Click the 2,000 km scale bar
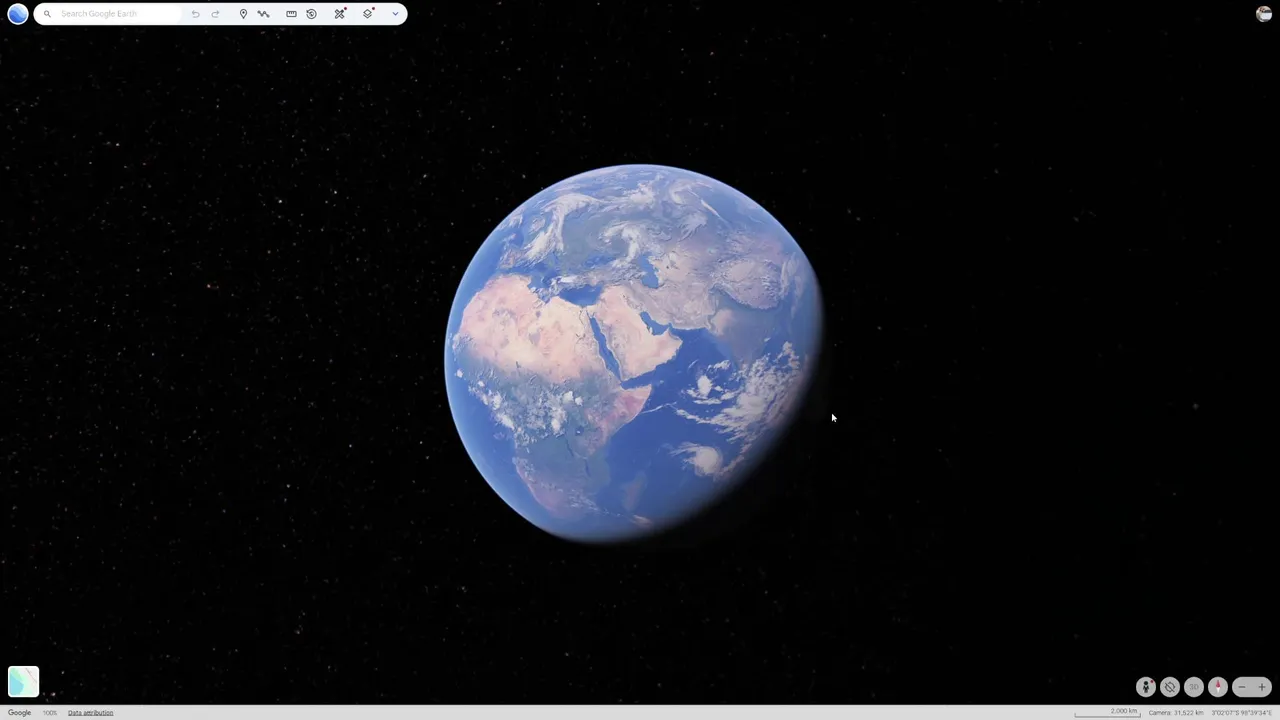The height and width of the screenshot is (720, 1280). point(1107,712)
